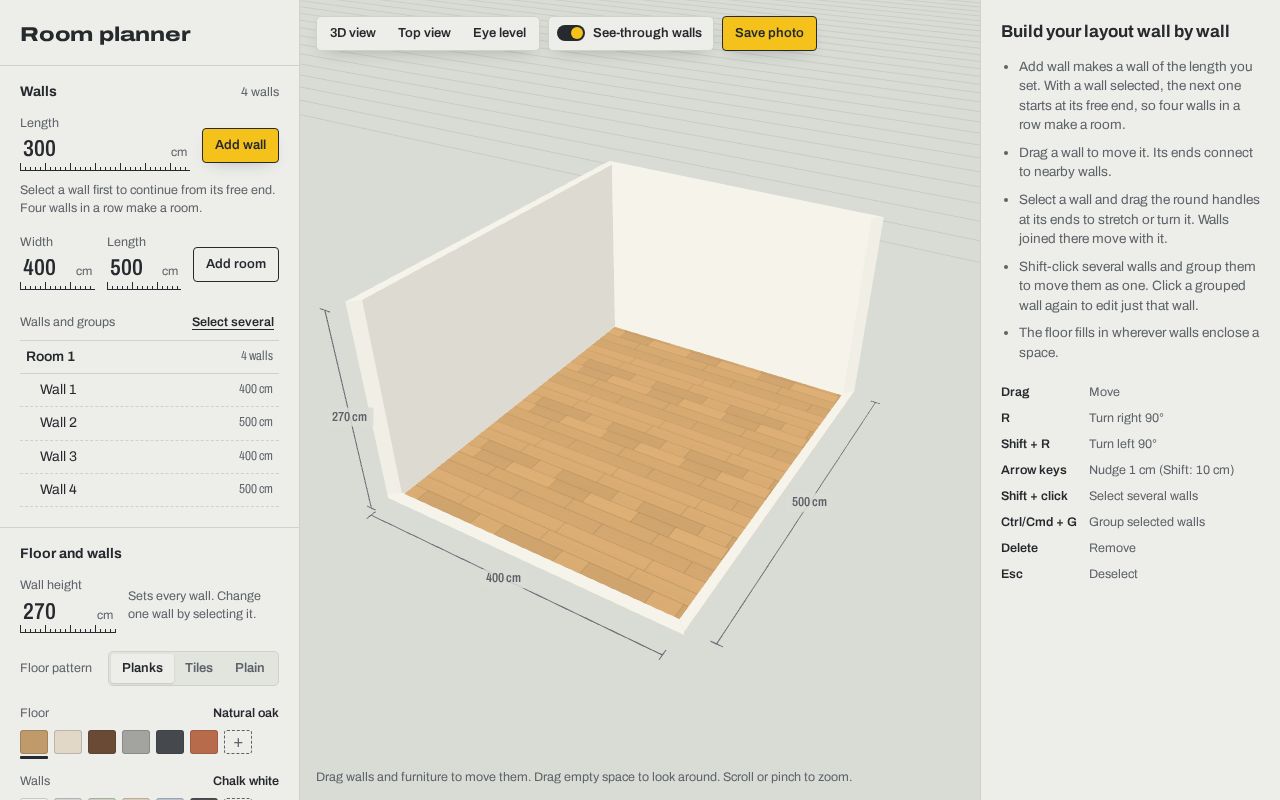Pick the terracotta floor swatch

204,742
